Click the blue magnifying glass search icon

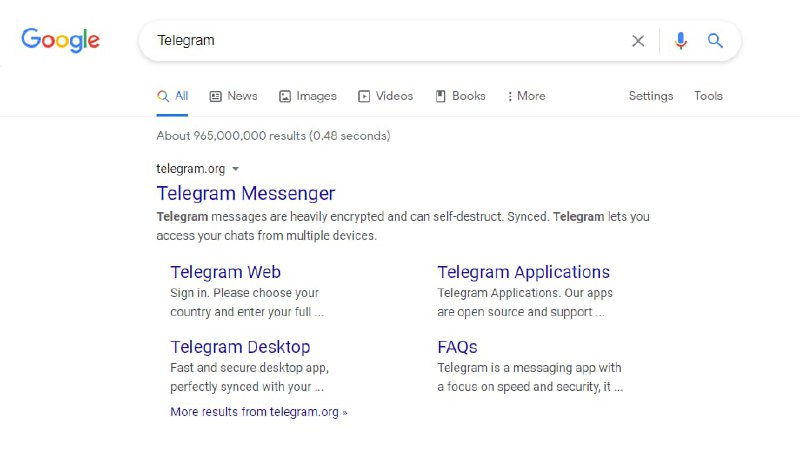[x=715, y=40]
